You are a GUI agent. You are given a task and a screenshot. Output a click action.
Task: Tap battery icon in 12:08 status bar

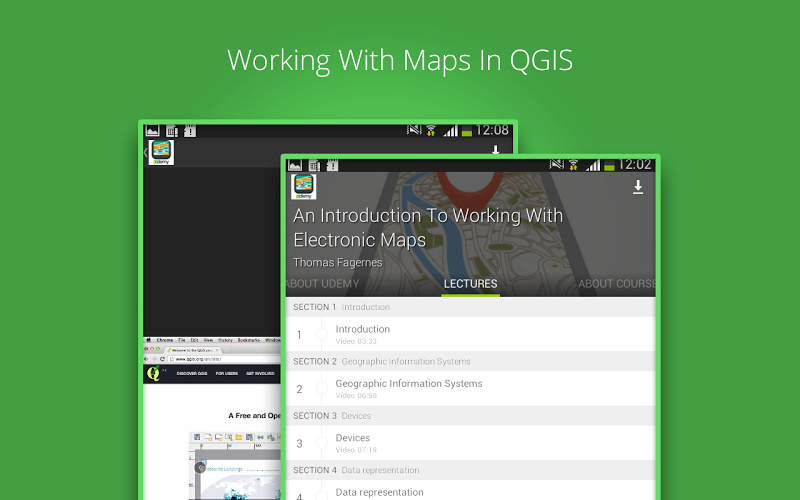tap(466, 132)
